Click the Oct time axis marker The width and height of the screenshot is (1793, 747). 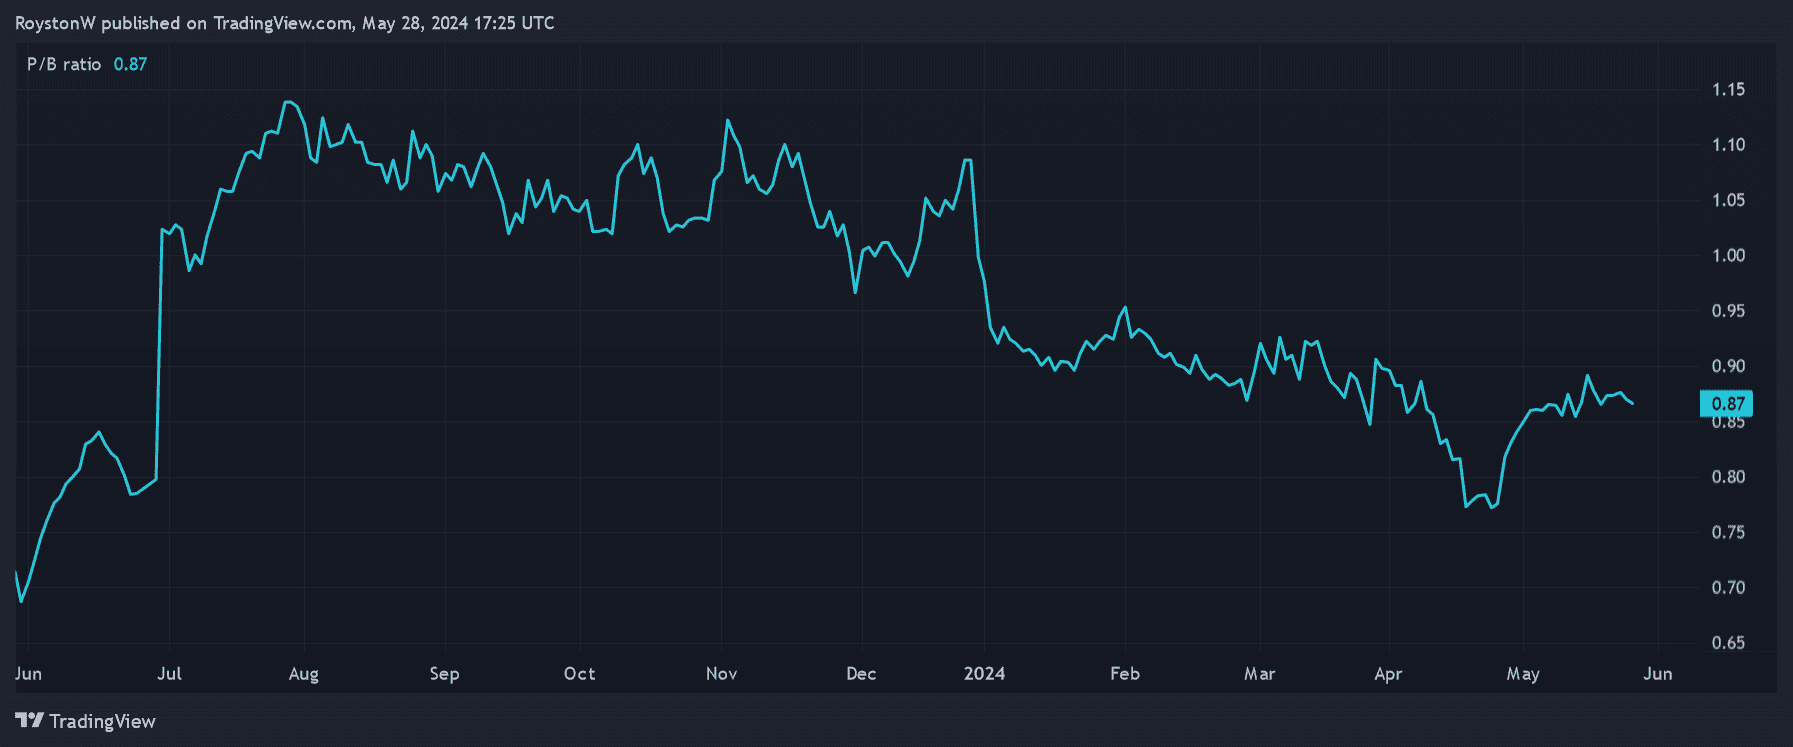point(580,673)
